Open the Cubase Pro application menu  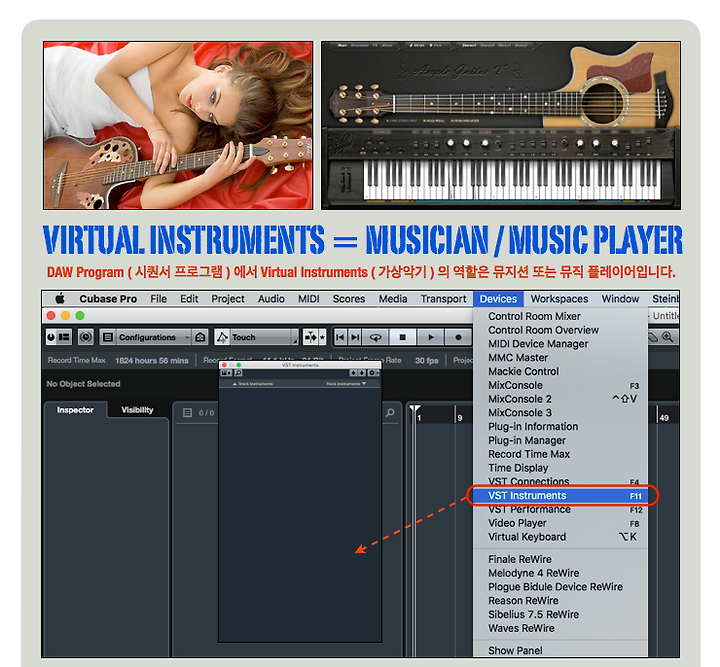[108, 299]
